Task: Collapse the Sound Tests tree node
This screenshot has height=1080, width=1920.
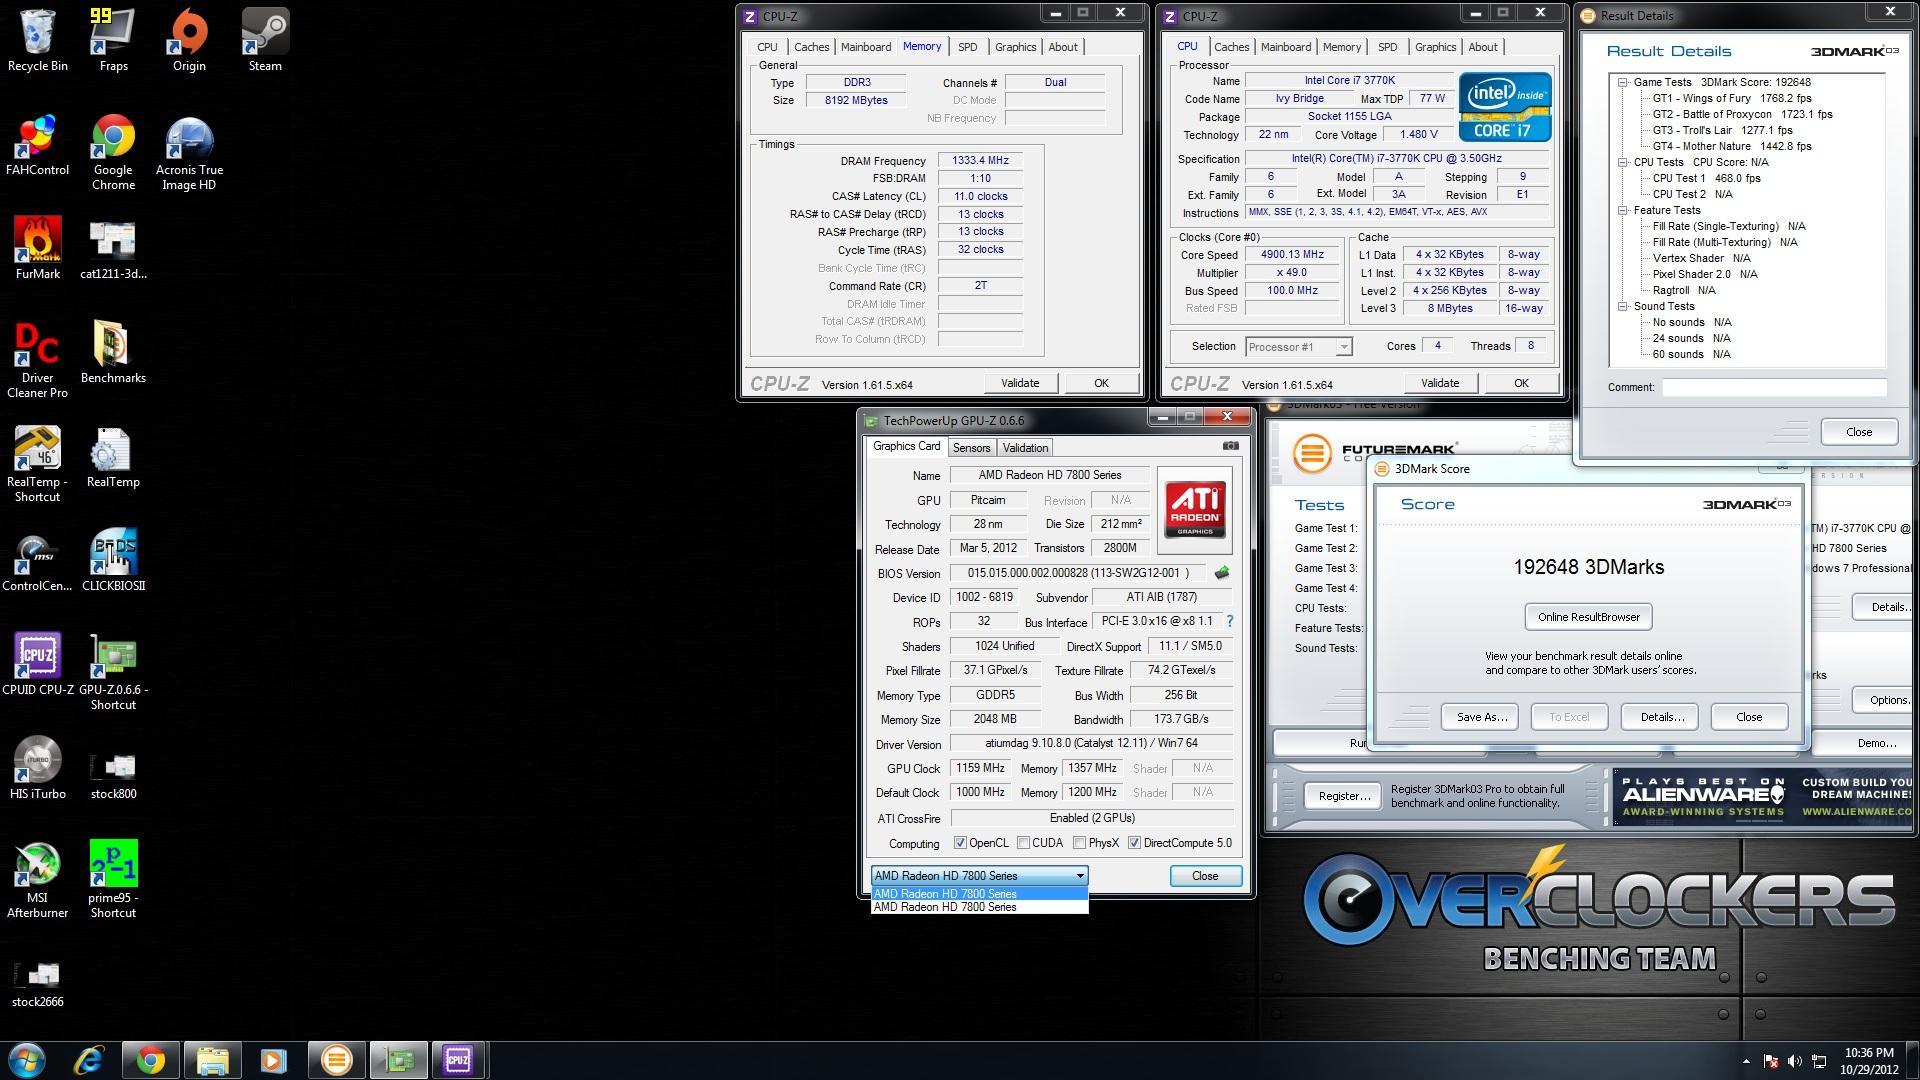Action: (x=1622, y=306)
